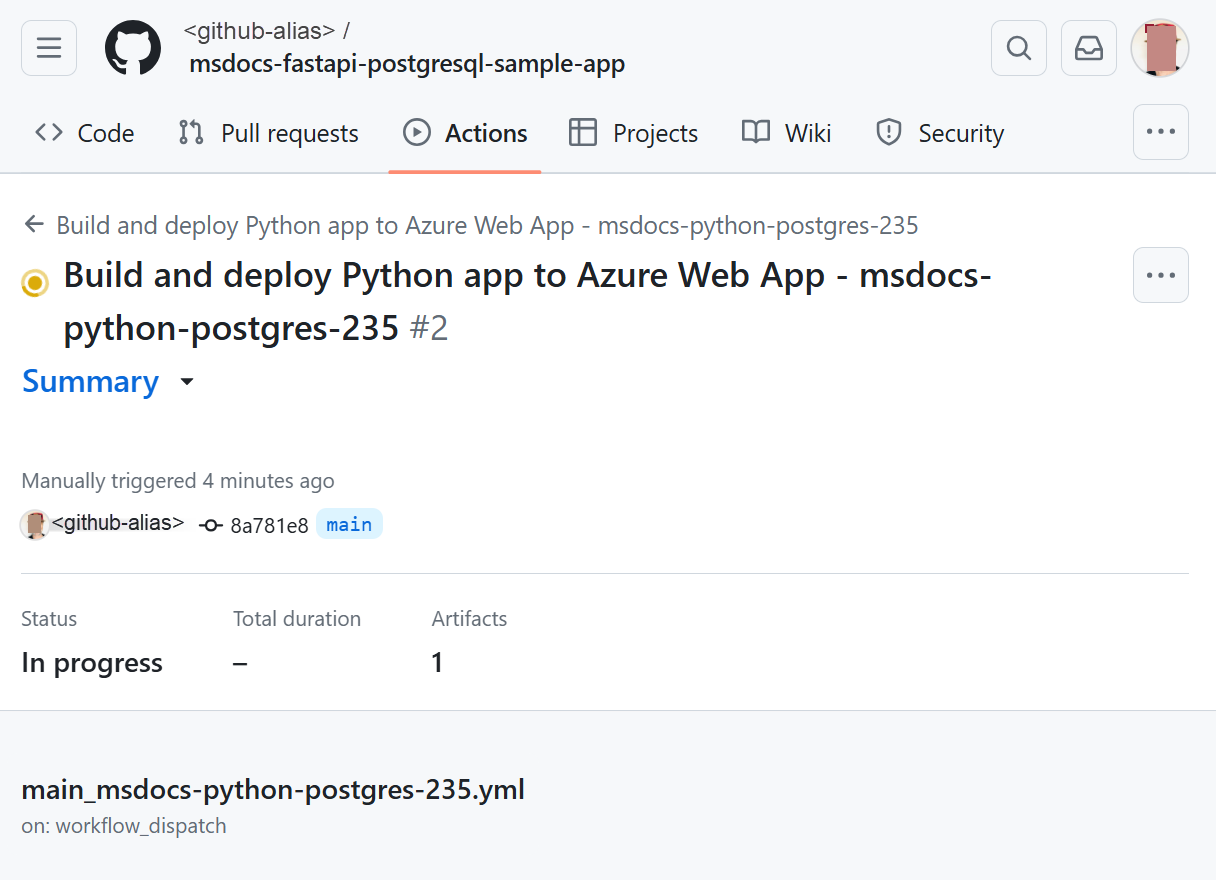Viewport: 1216px width, 880px height.
Task: Go back using the workflow breadcrumb arrow
Action: point(33,225)
